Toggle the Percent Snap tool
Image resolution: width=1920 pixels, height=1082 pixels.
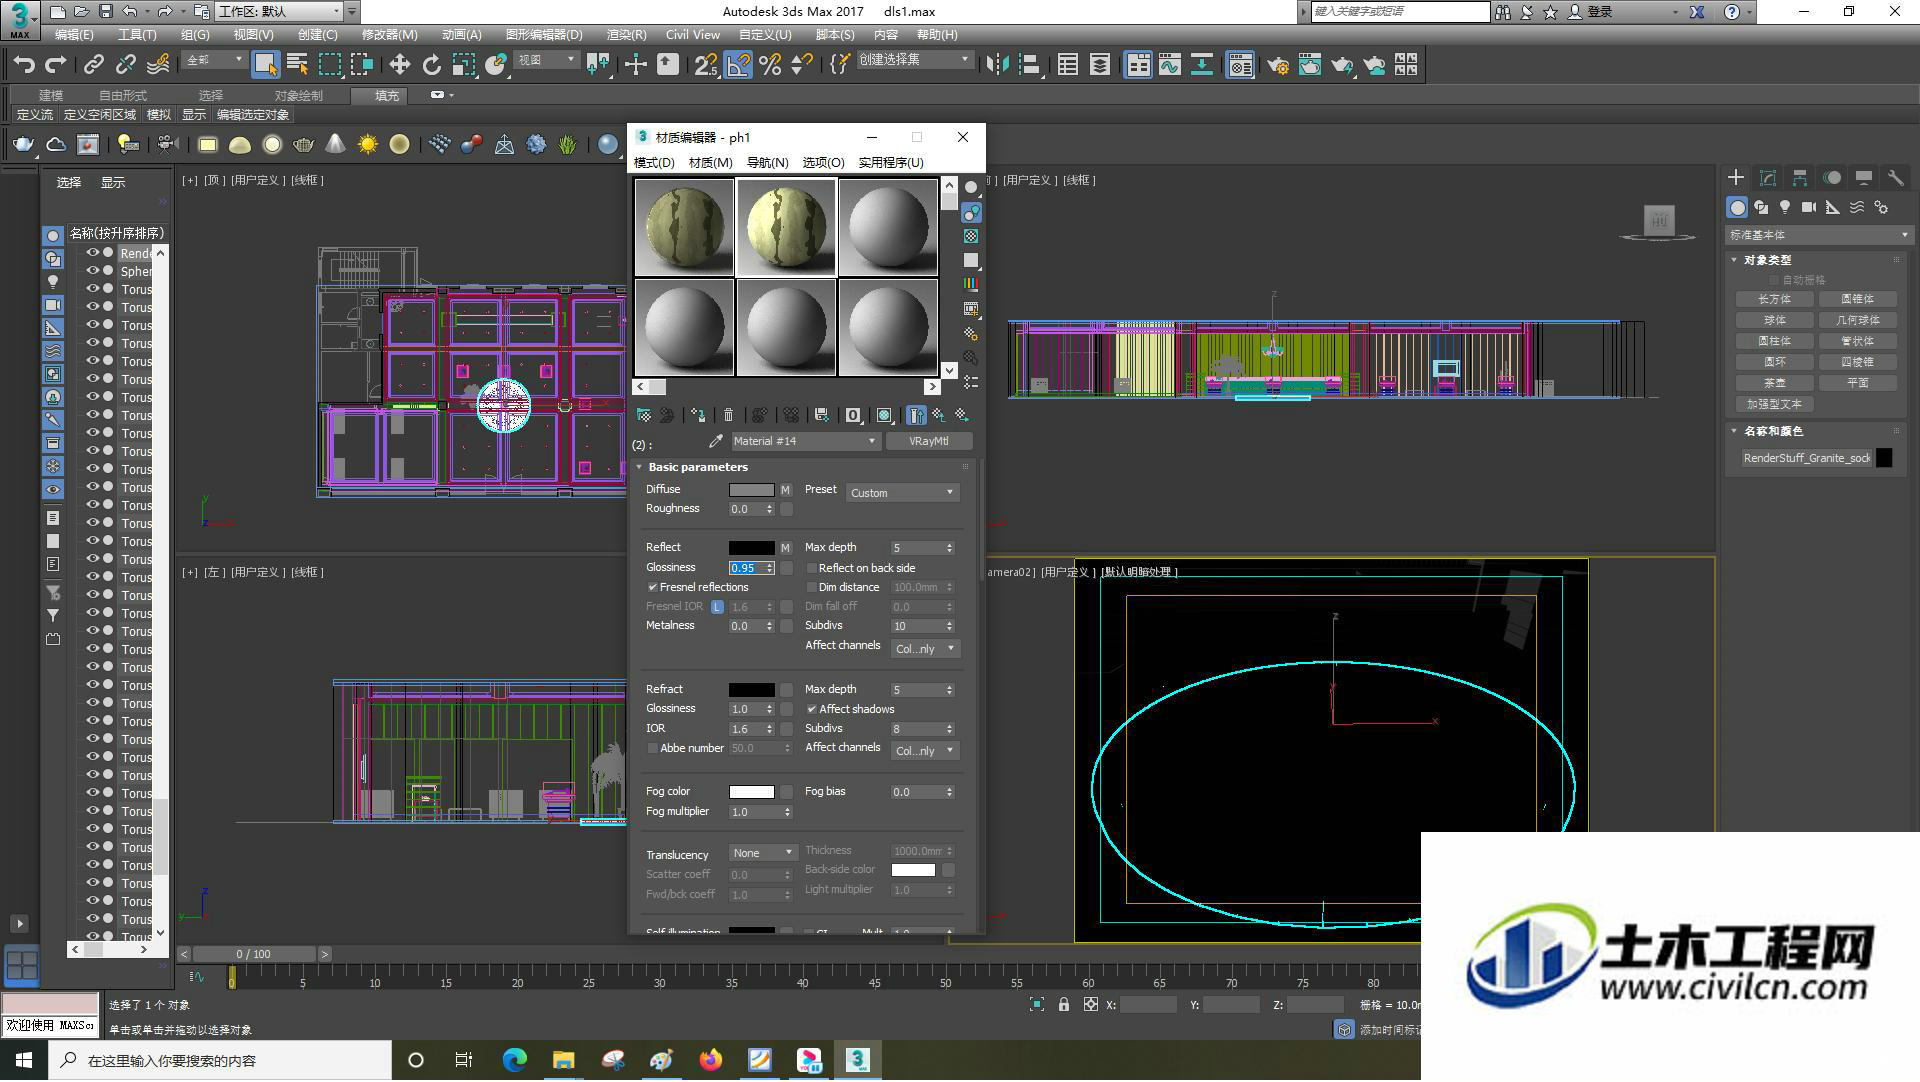coord(770,65)
